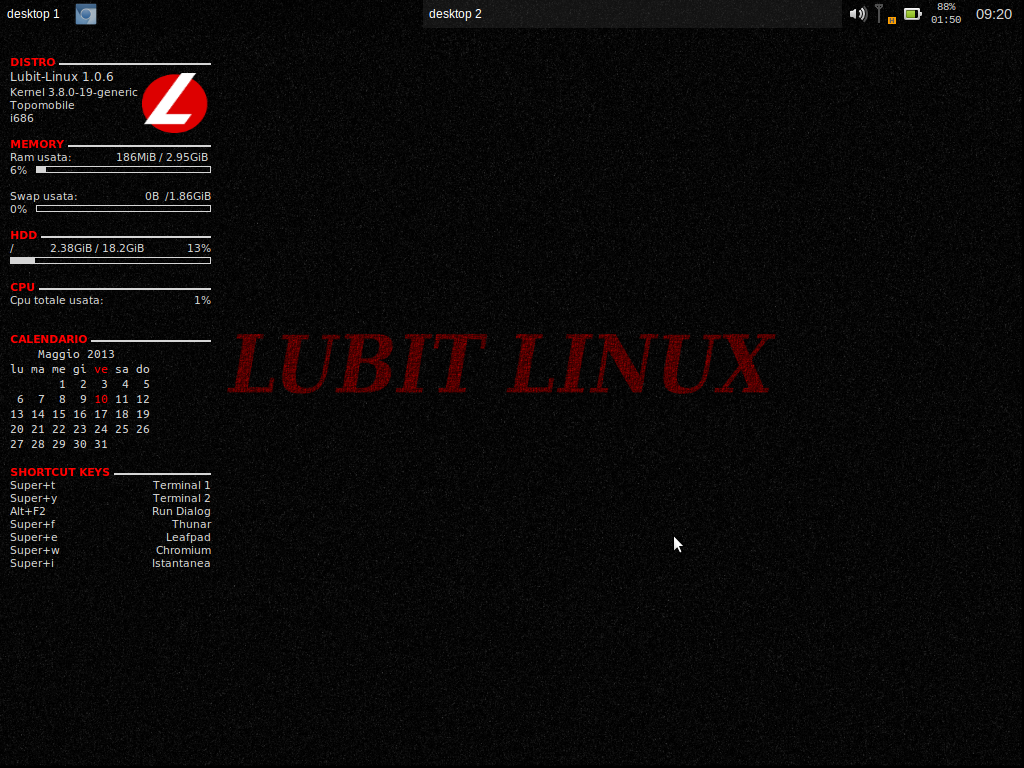
Task: Click the Thunar shortcut entry
Action: pyautogui.click(x=191, y=524)
